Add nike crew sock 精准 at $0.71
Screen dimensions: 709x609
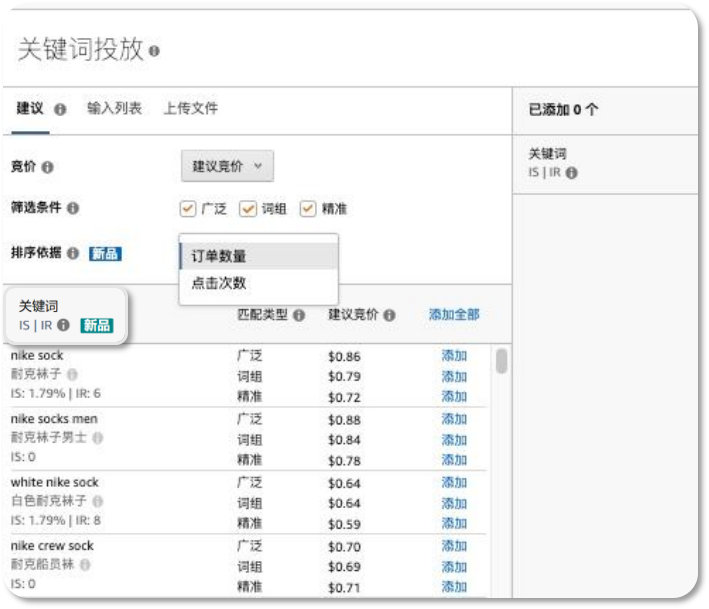point(454,587)
